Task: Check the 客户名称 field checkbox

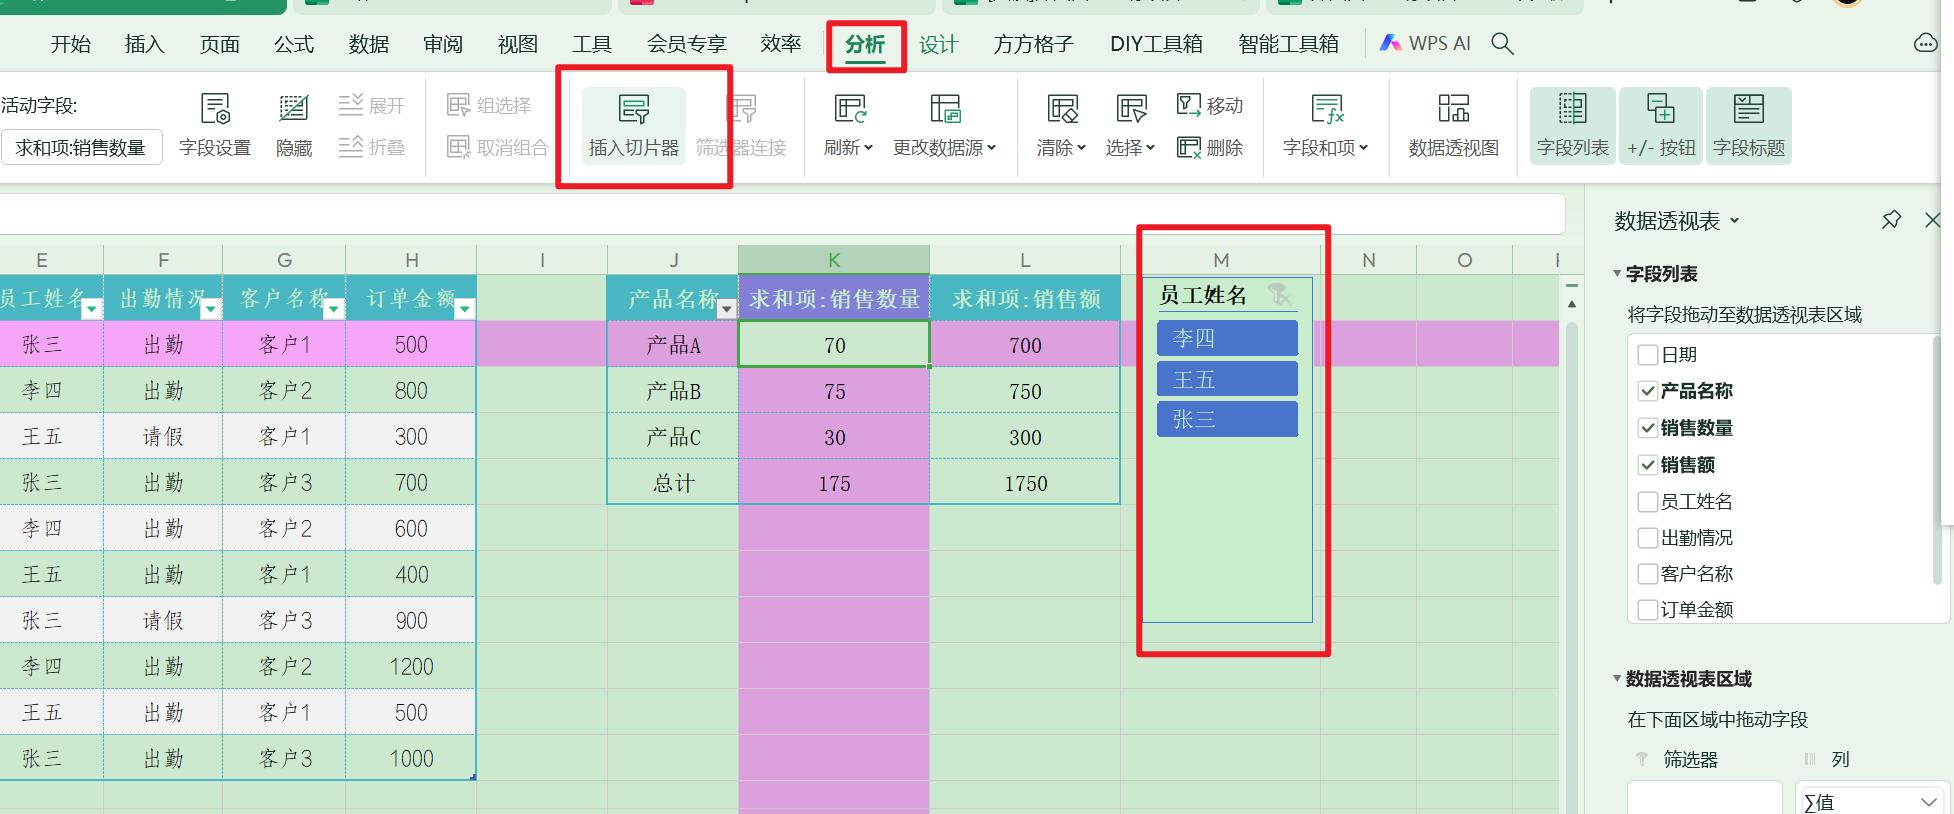Action: coord(1648,574)
